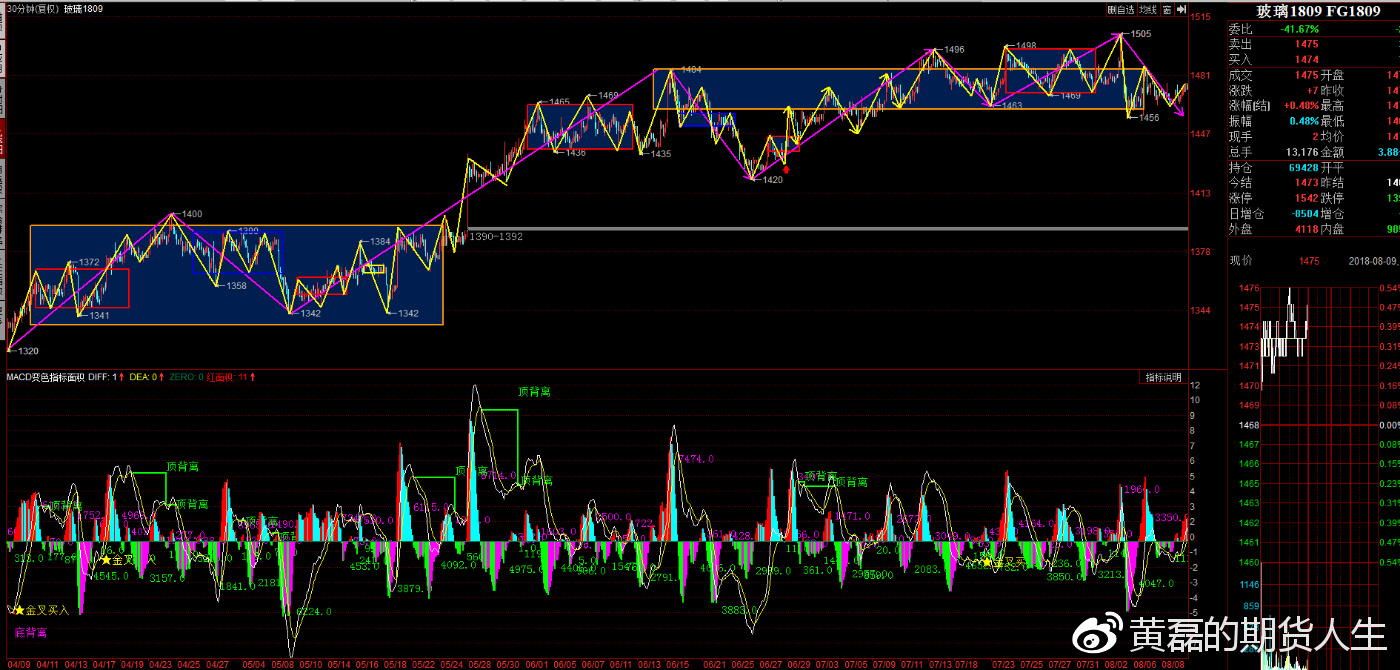
Task: Open the 指标说明 indicator description
Action: [x=1163, y=377]
